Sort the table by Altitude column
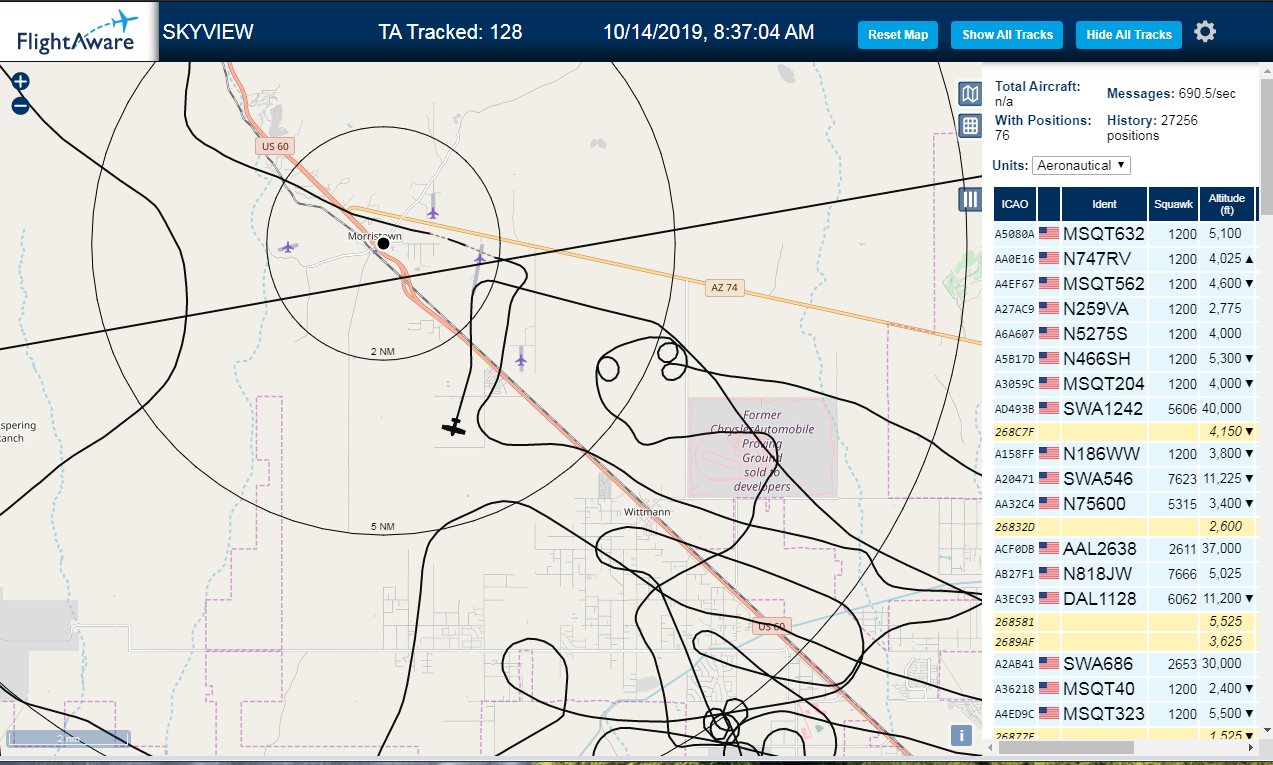 pyautogui.click(x=1226, y=204)
